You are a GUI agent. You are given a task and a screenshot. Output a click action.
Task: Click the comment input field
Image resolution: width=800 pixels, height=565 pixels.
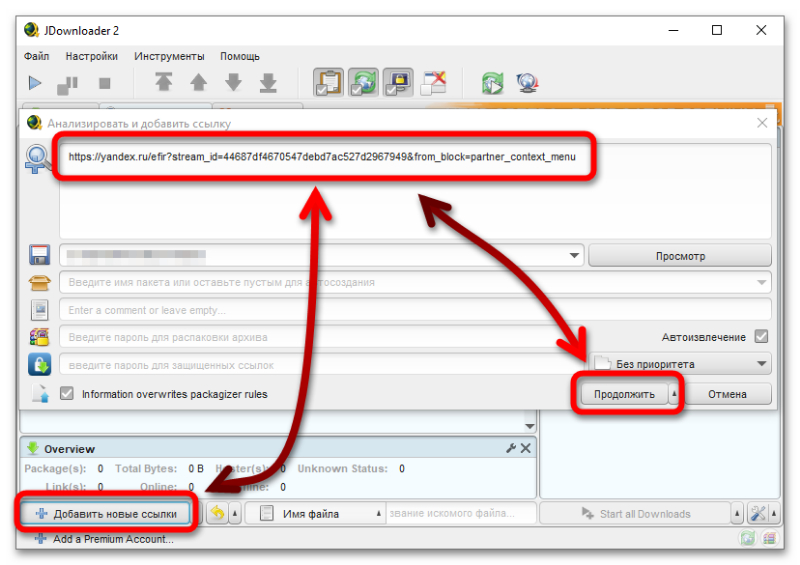tap(415, 310)
